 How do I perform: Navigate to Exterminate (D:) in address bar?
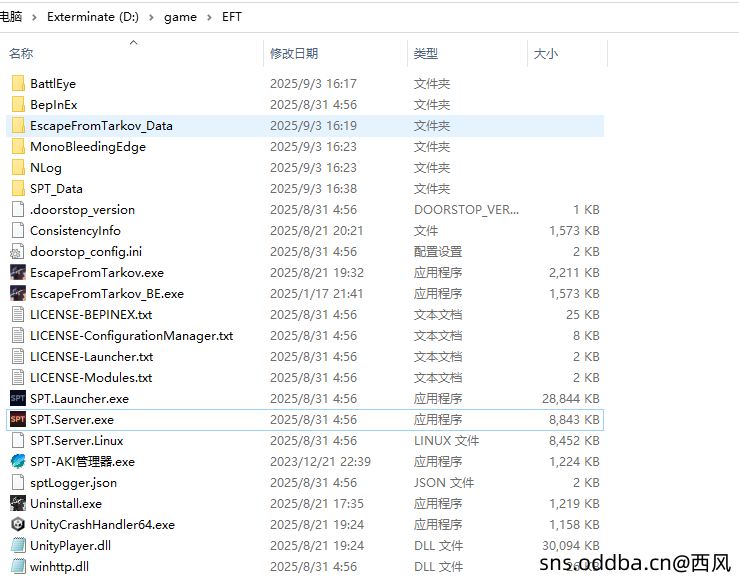[x=93, y=17]
